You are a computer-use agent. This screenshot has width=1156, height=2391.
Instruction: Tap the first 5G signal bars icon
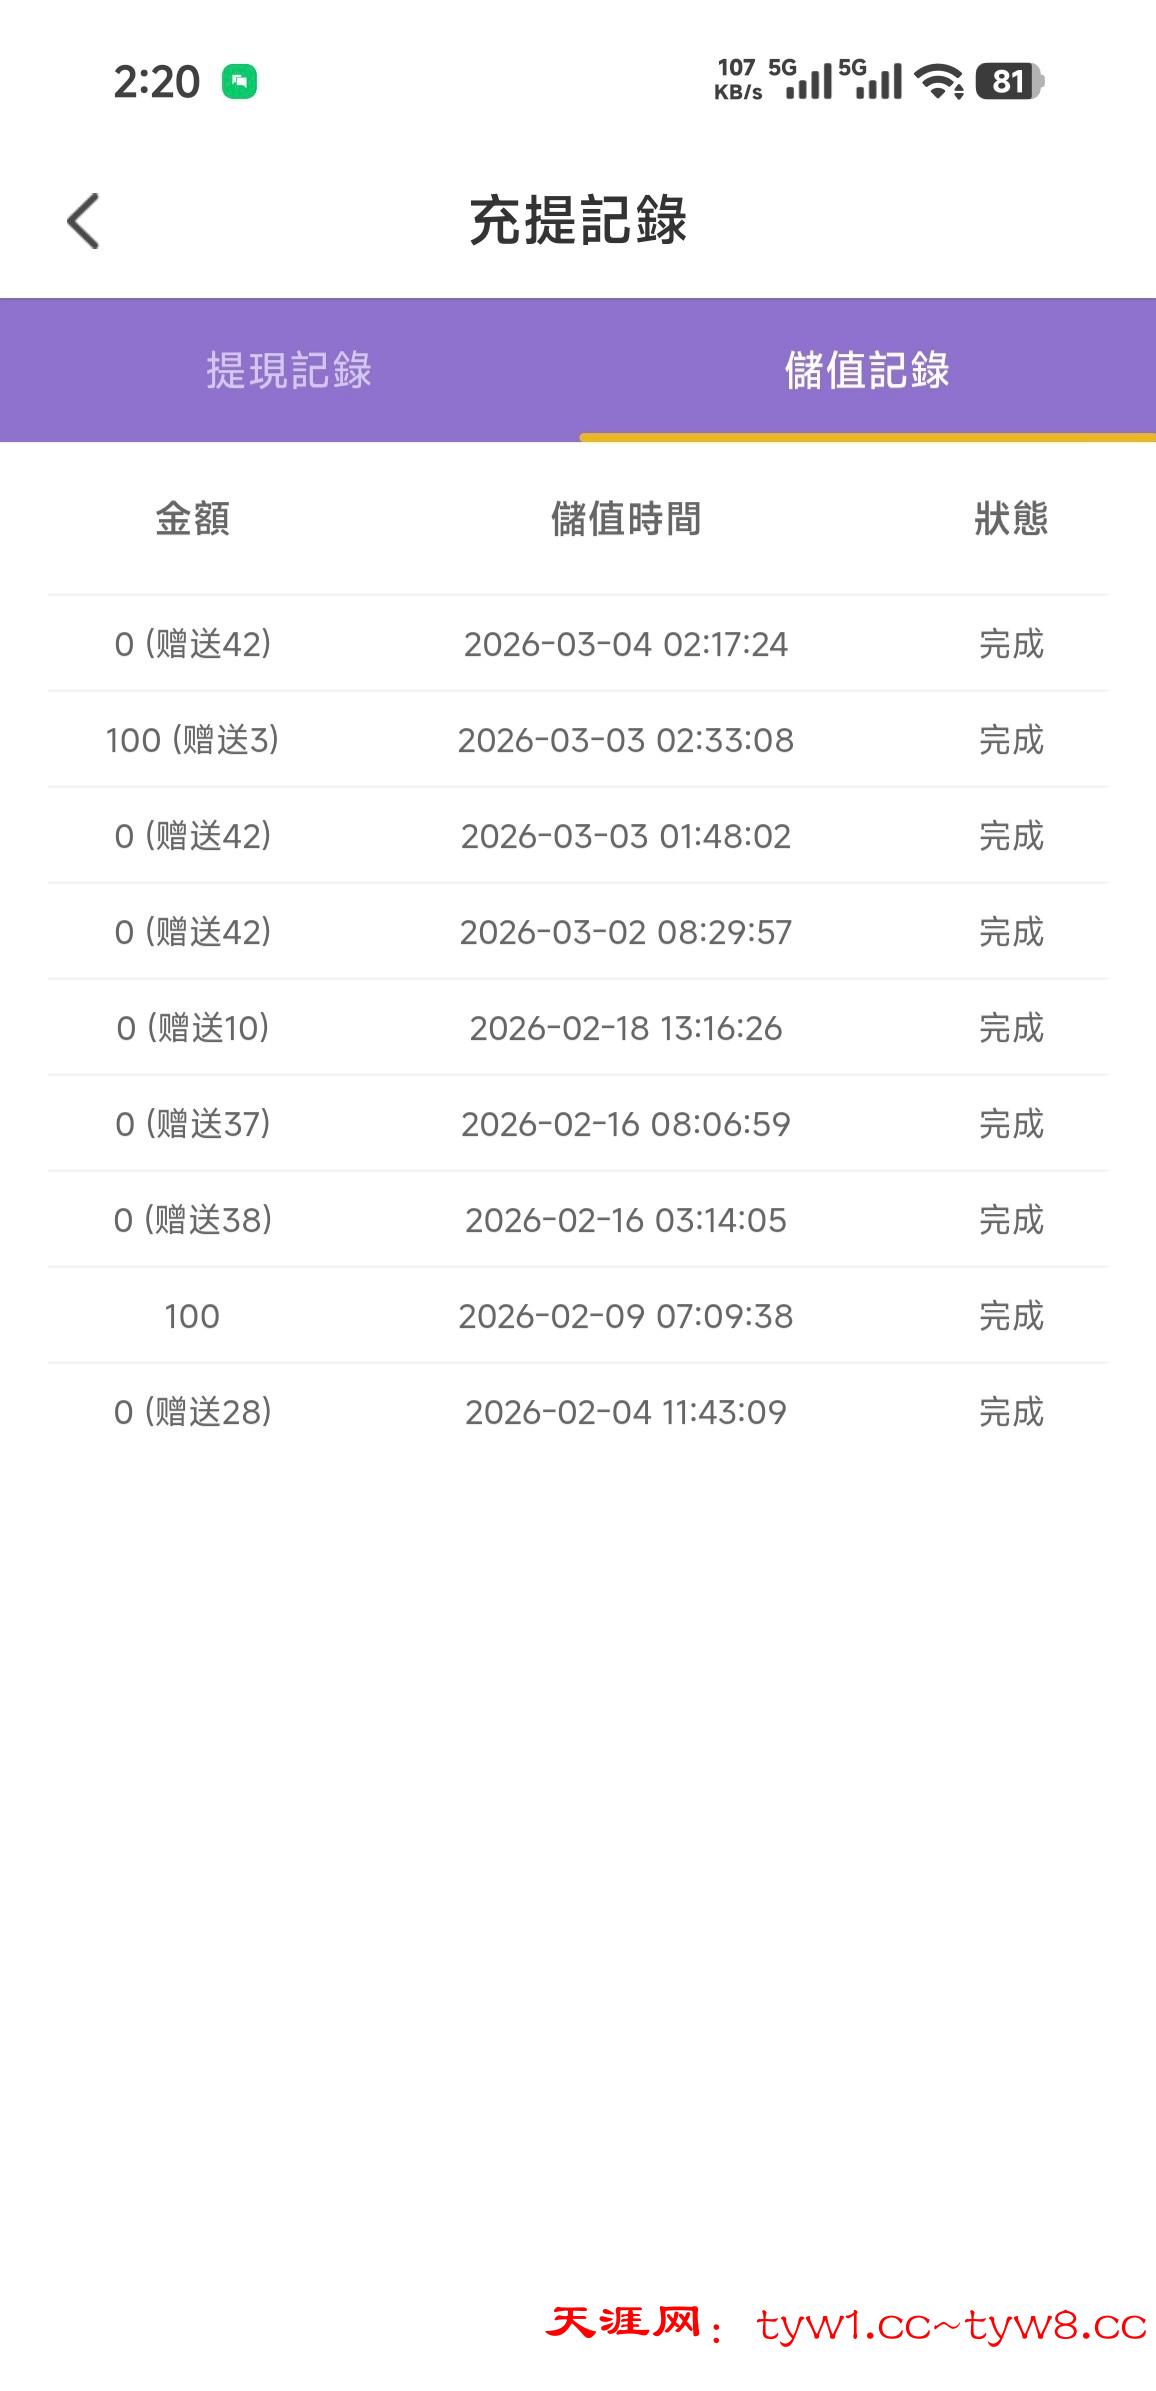pos(802,80)
